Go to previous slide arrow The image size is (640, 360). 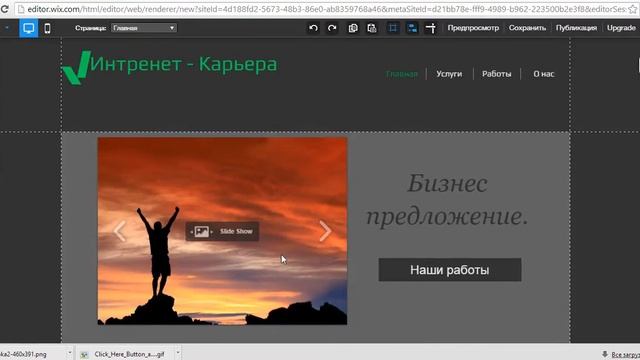[120, 231]
